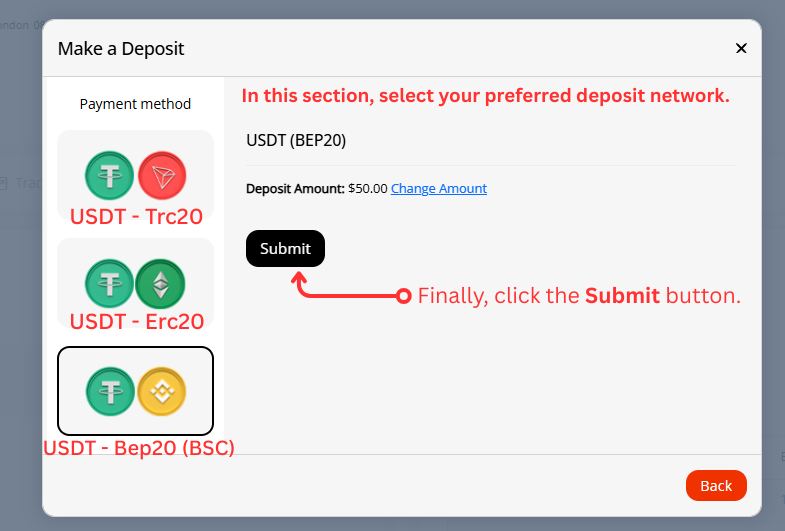Click the Tether icon in the Bep20 card

[x=110, y=391]
